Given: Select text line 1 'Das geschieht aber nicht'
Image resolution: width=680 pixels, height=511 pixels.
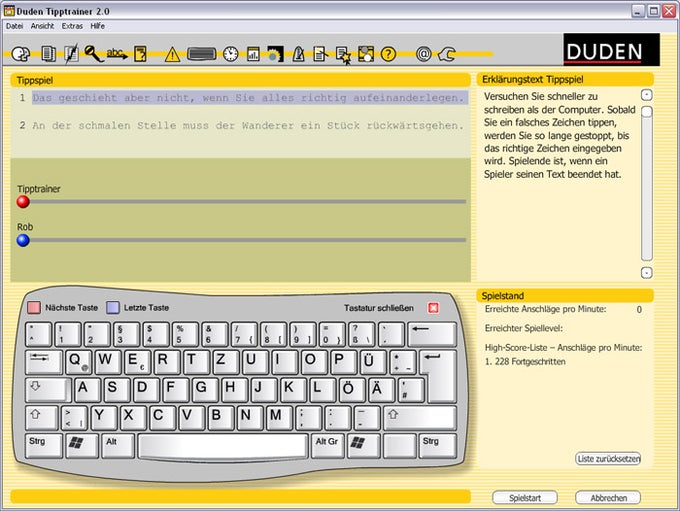Looking at the screenshot, I should (x=248, y=98).
